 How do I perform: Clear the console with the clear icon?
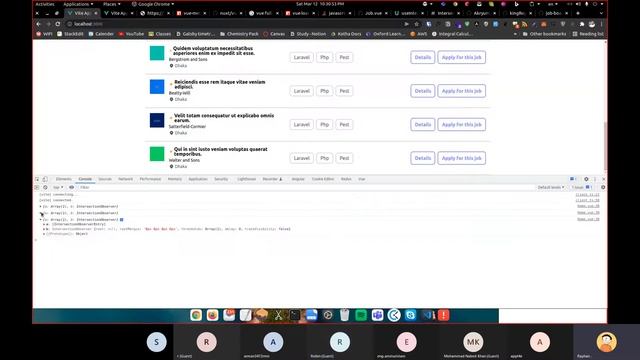tap(45, 187)
